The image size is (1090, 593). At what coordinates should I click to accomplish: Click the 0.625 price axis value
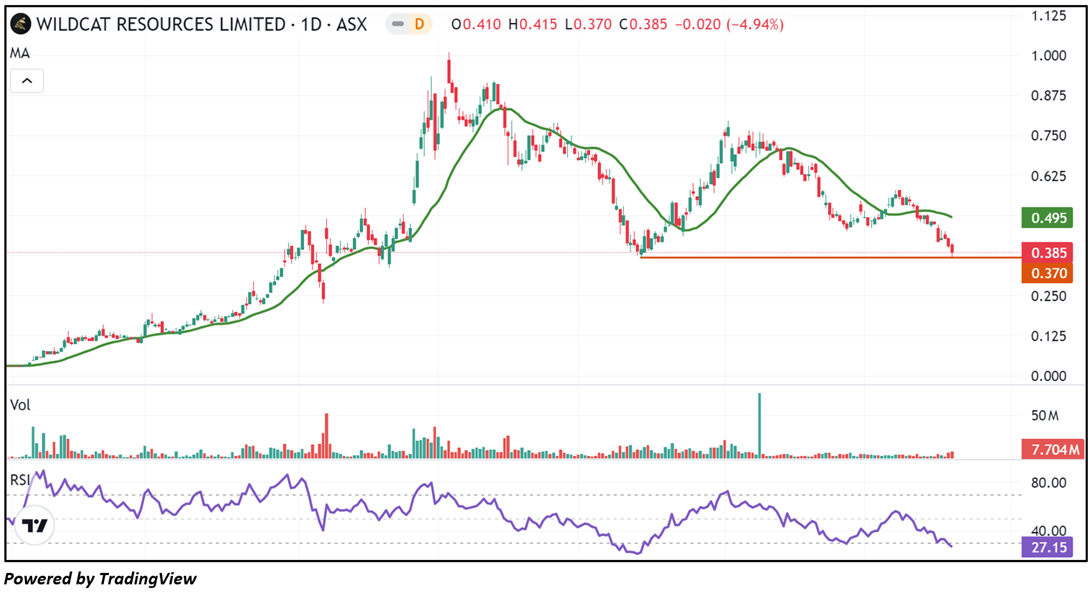[1048, 176]
